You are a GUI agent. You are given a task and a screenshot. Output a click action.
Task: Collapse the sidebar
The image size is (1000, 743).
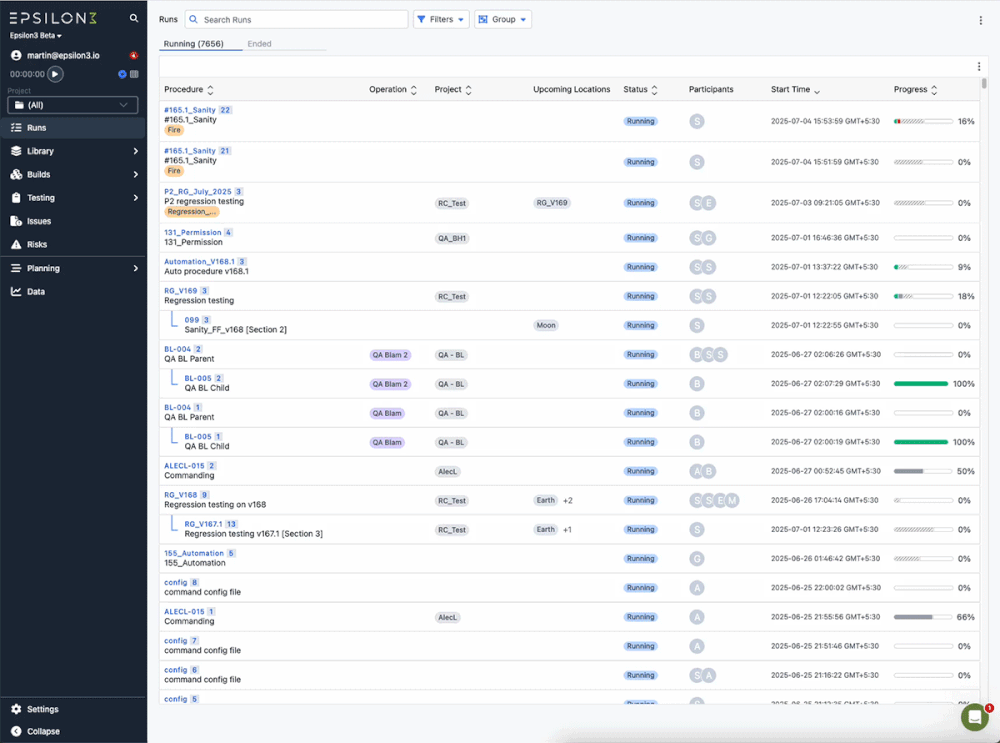36,732
